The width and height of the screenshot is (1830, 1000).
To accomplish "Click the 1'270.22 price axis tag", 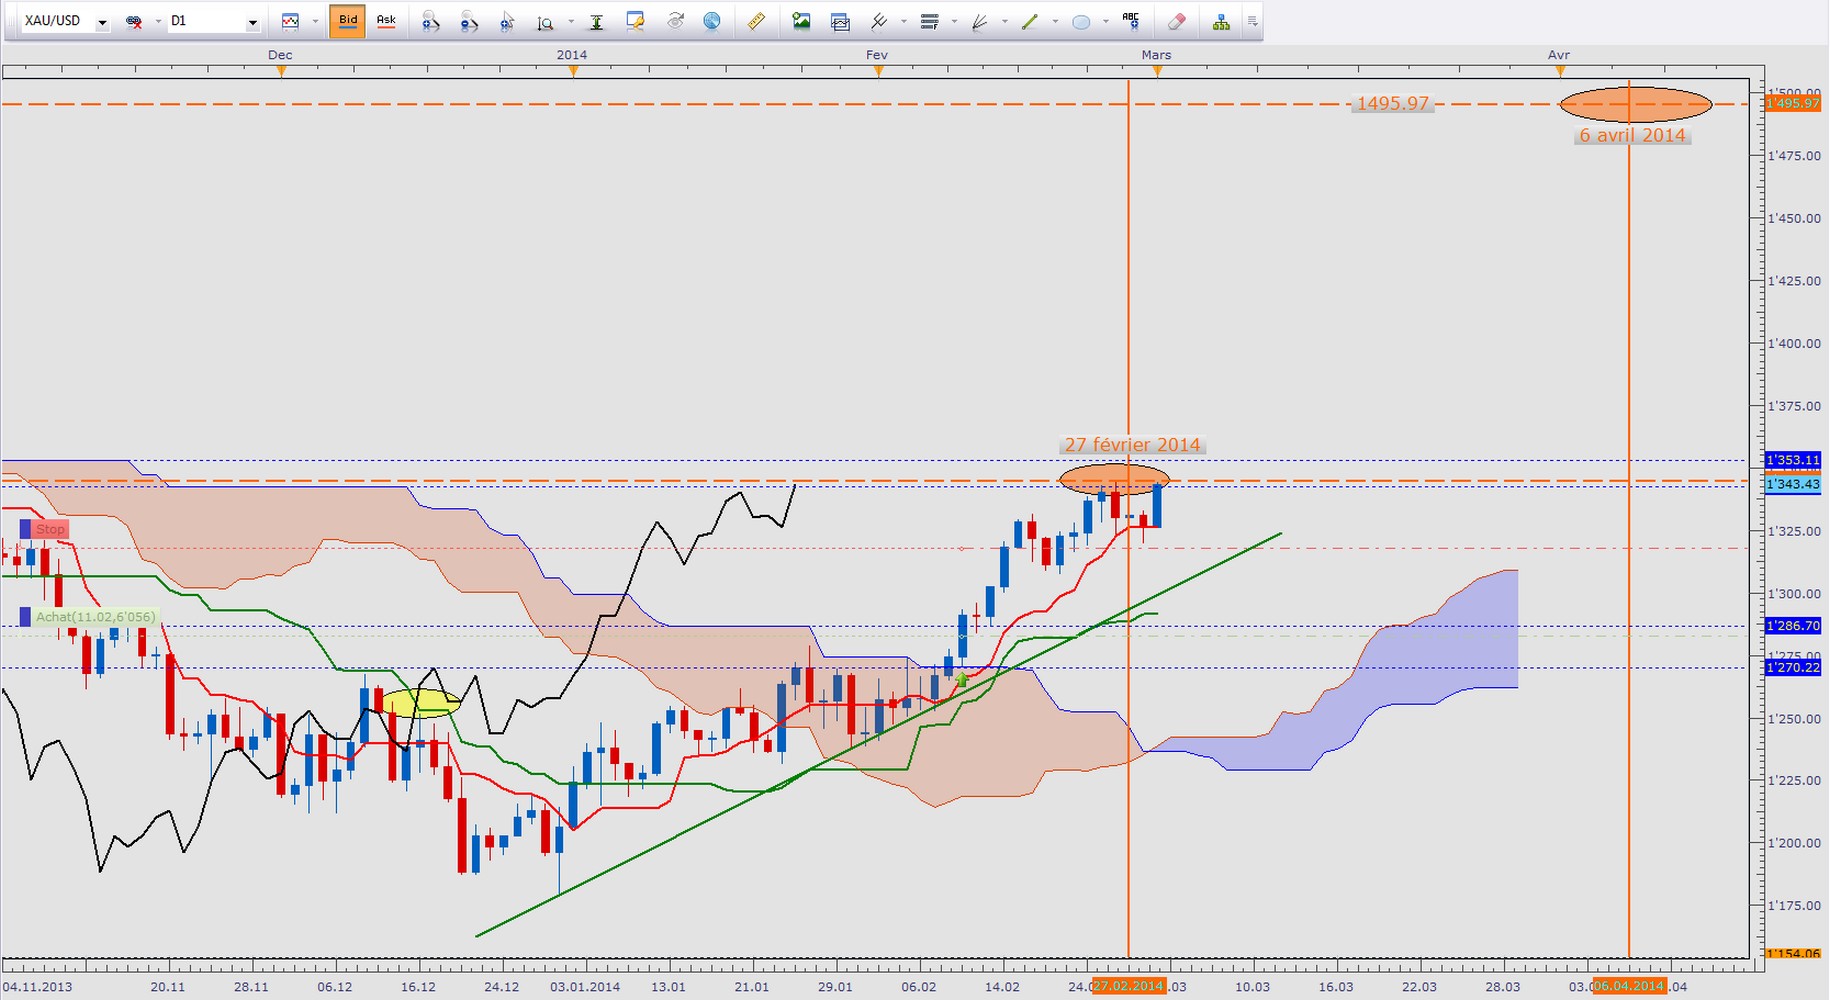I will (x=1793, y=667).
